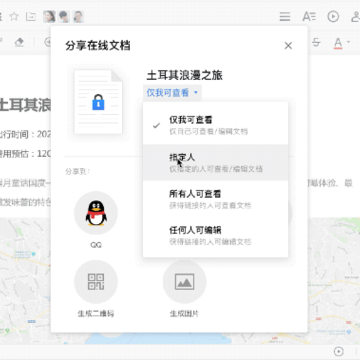Choose the 指定人 permission option
360x360 pixels.
click(215, 162)
